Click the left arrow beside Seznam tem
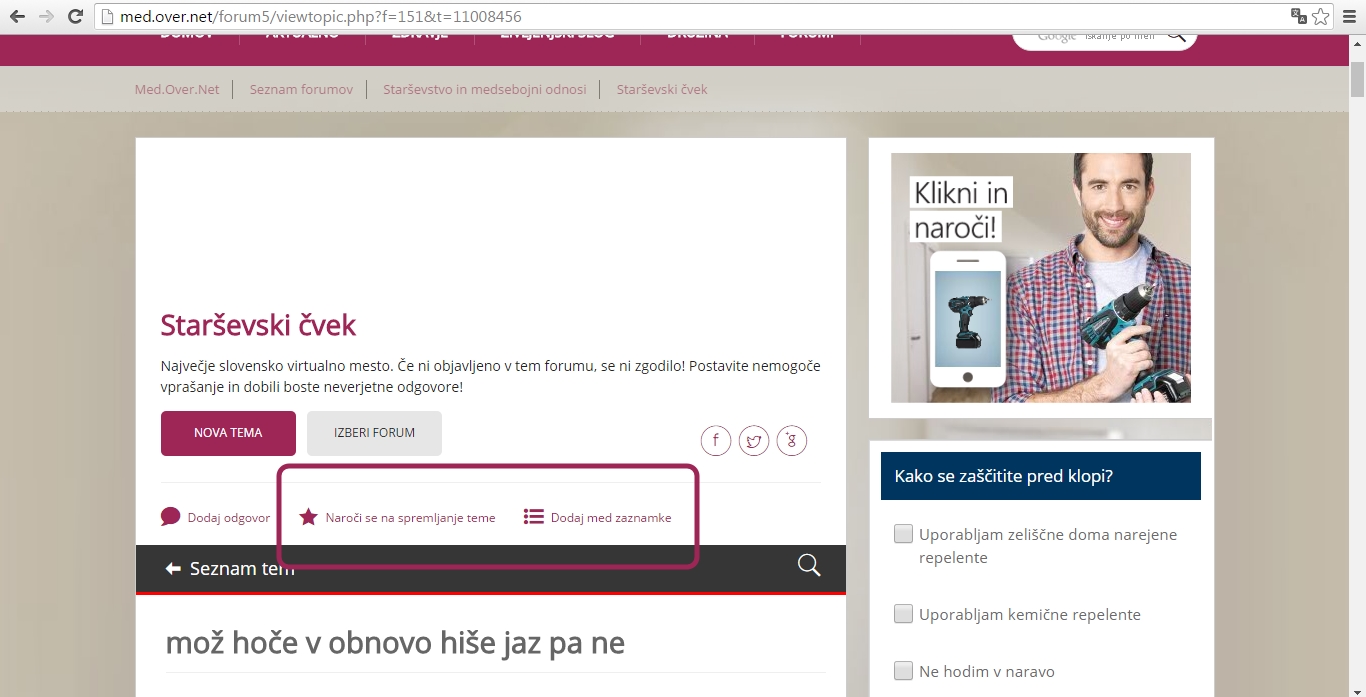This screenshot has width=1366, height=697. 173,568
